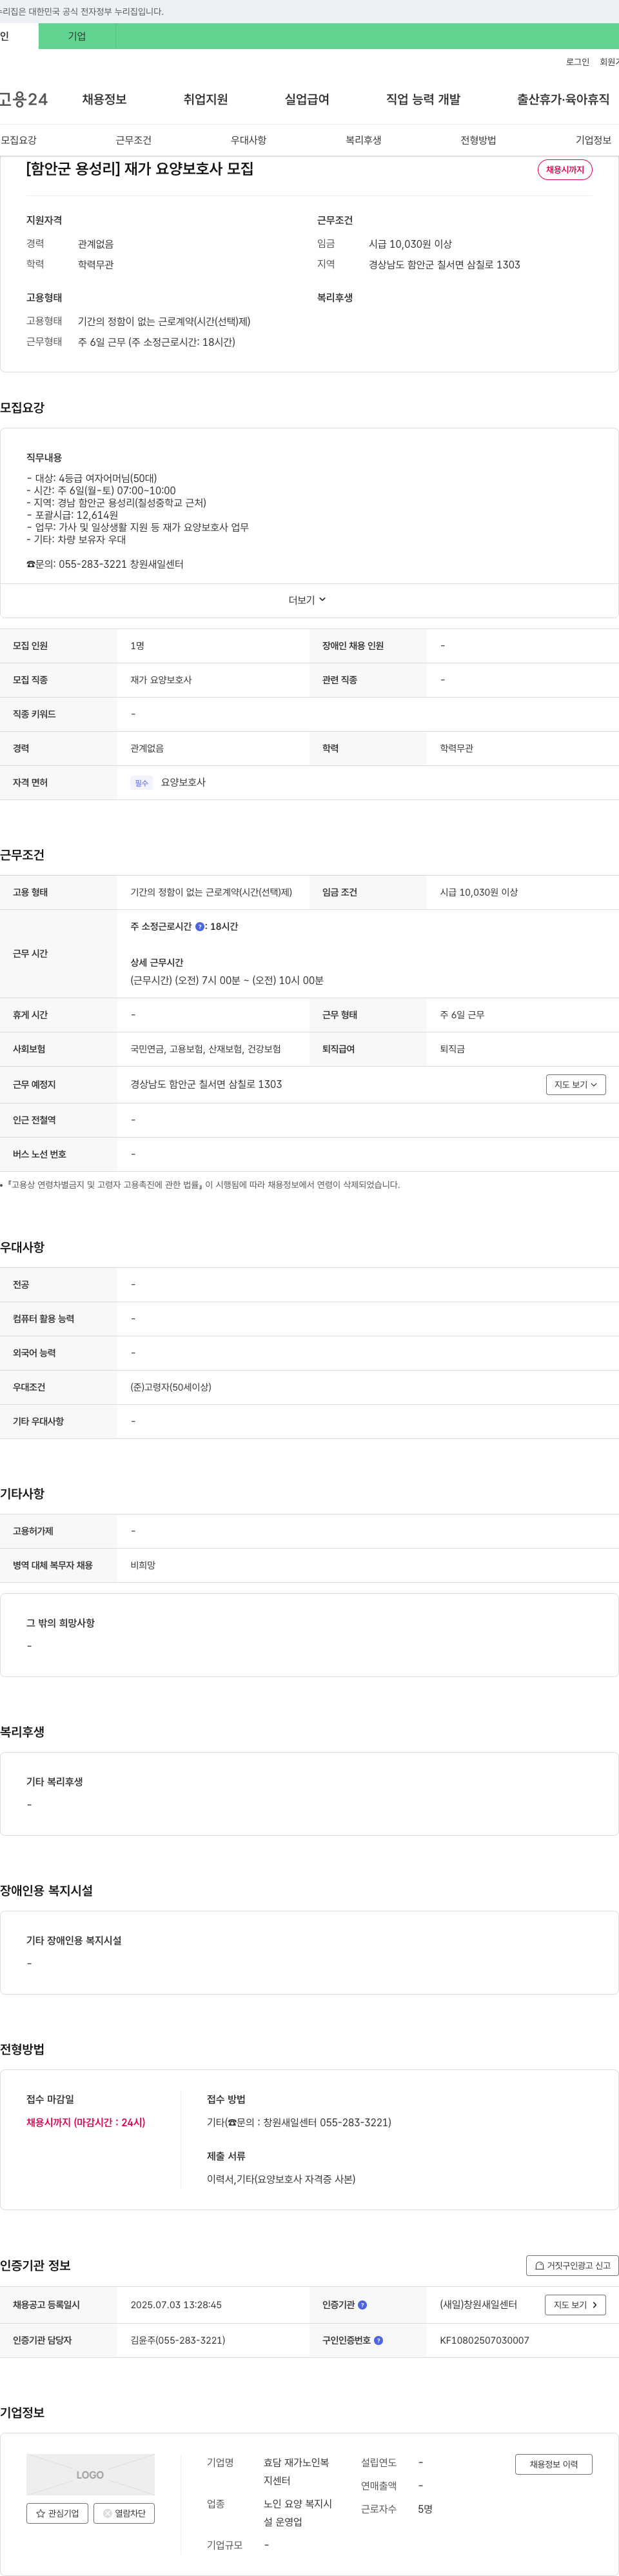View company 채용정보 이력 history
The height and width of the screenshot is (2576, 619).
pos(554,2464)
